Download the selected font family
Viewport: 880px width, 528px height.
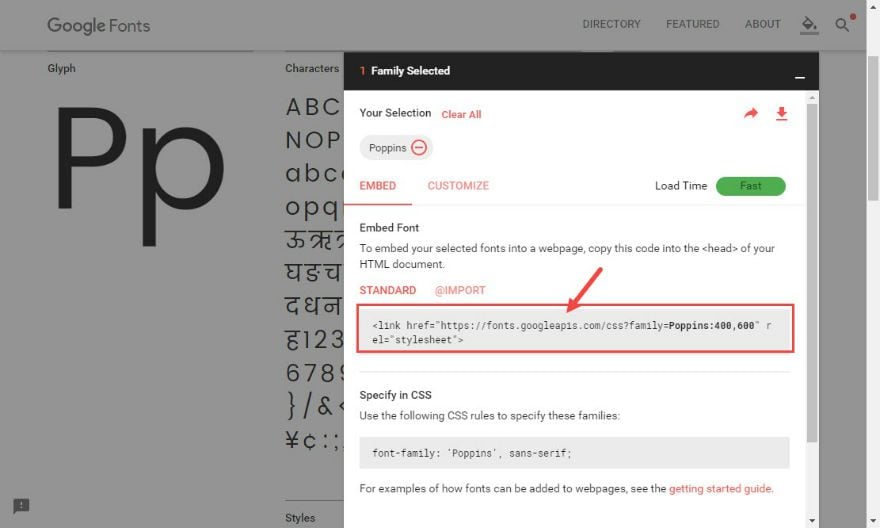pos(782,114)
